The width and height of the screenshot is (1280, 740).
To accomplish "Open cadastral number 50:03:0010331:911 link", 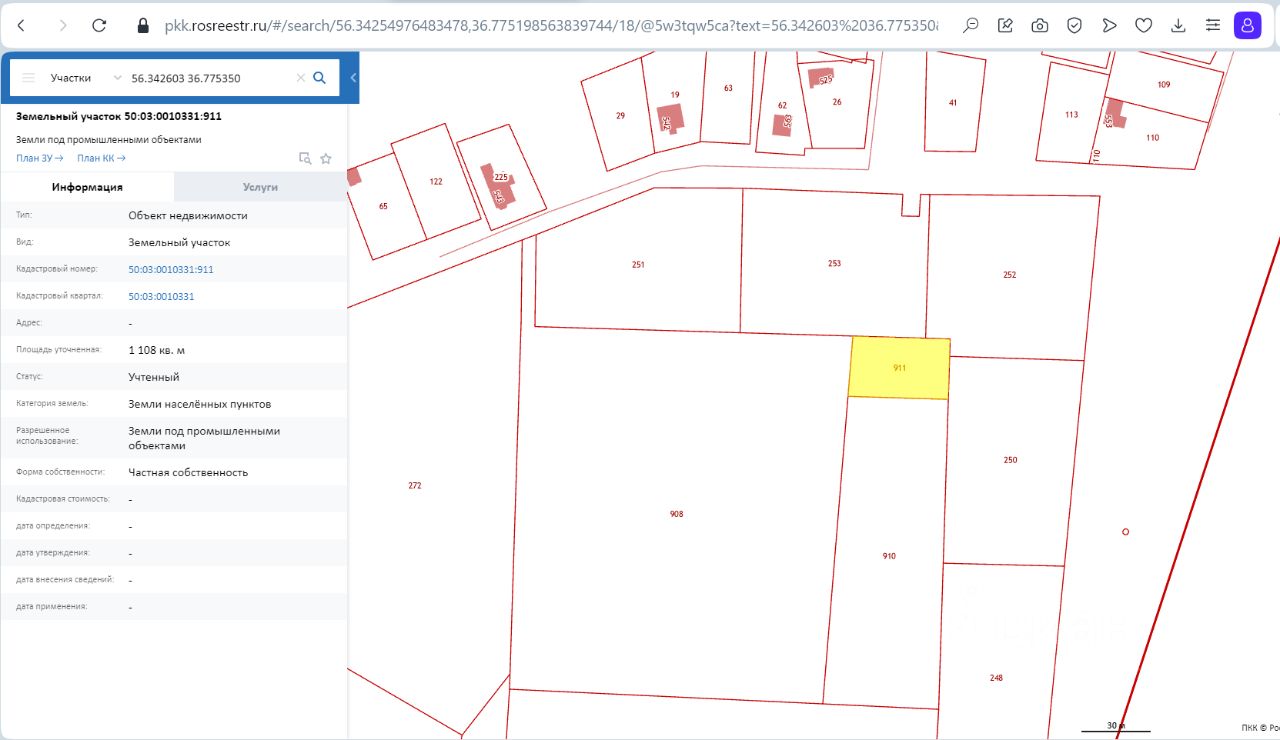I will [x=171, y=270].
